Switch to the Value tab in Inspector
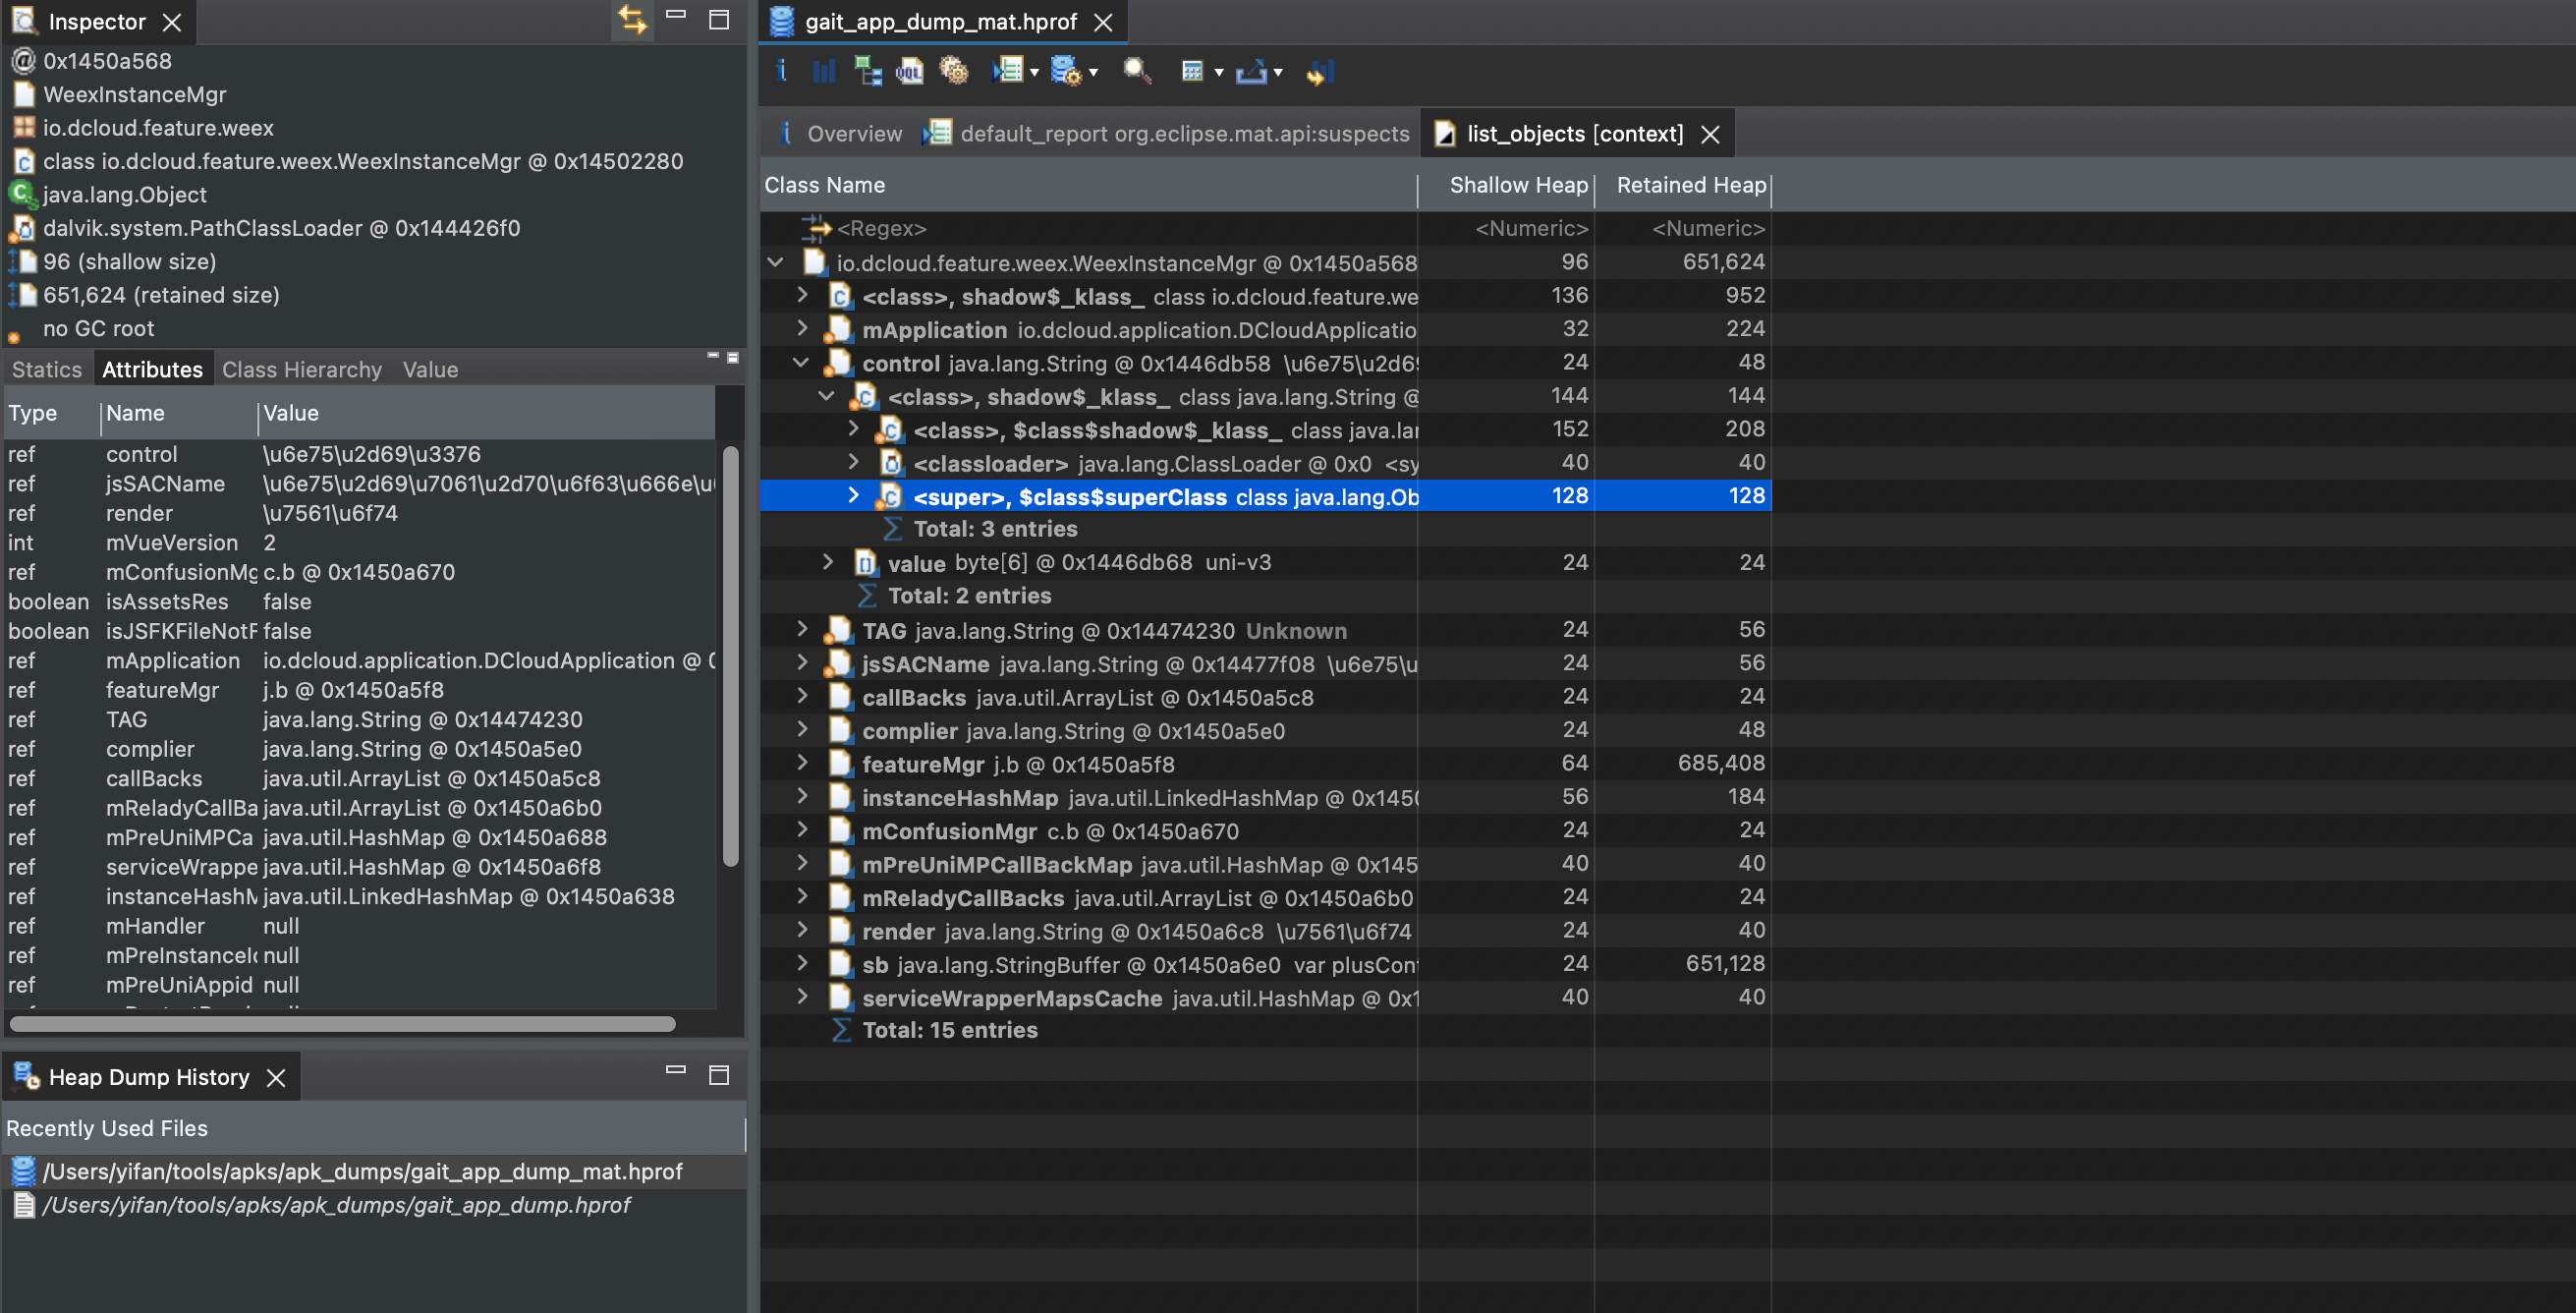Screen dimensions: 2576x1313 (x=430, y=369)
